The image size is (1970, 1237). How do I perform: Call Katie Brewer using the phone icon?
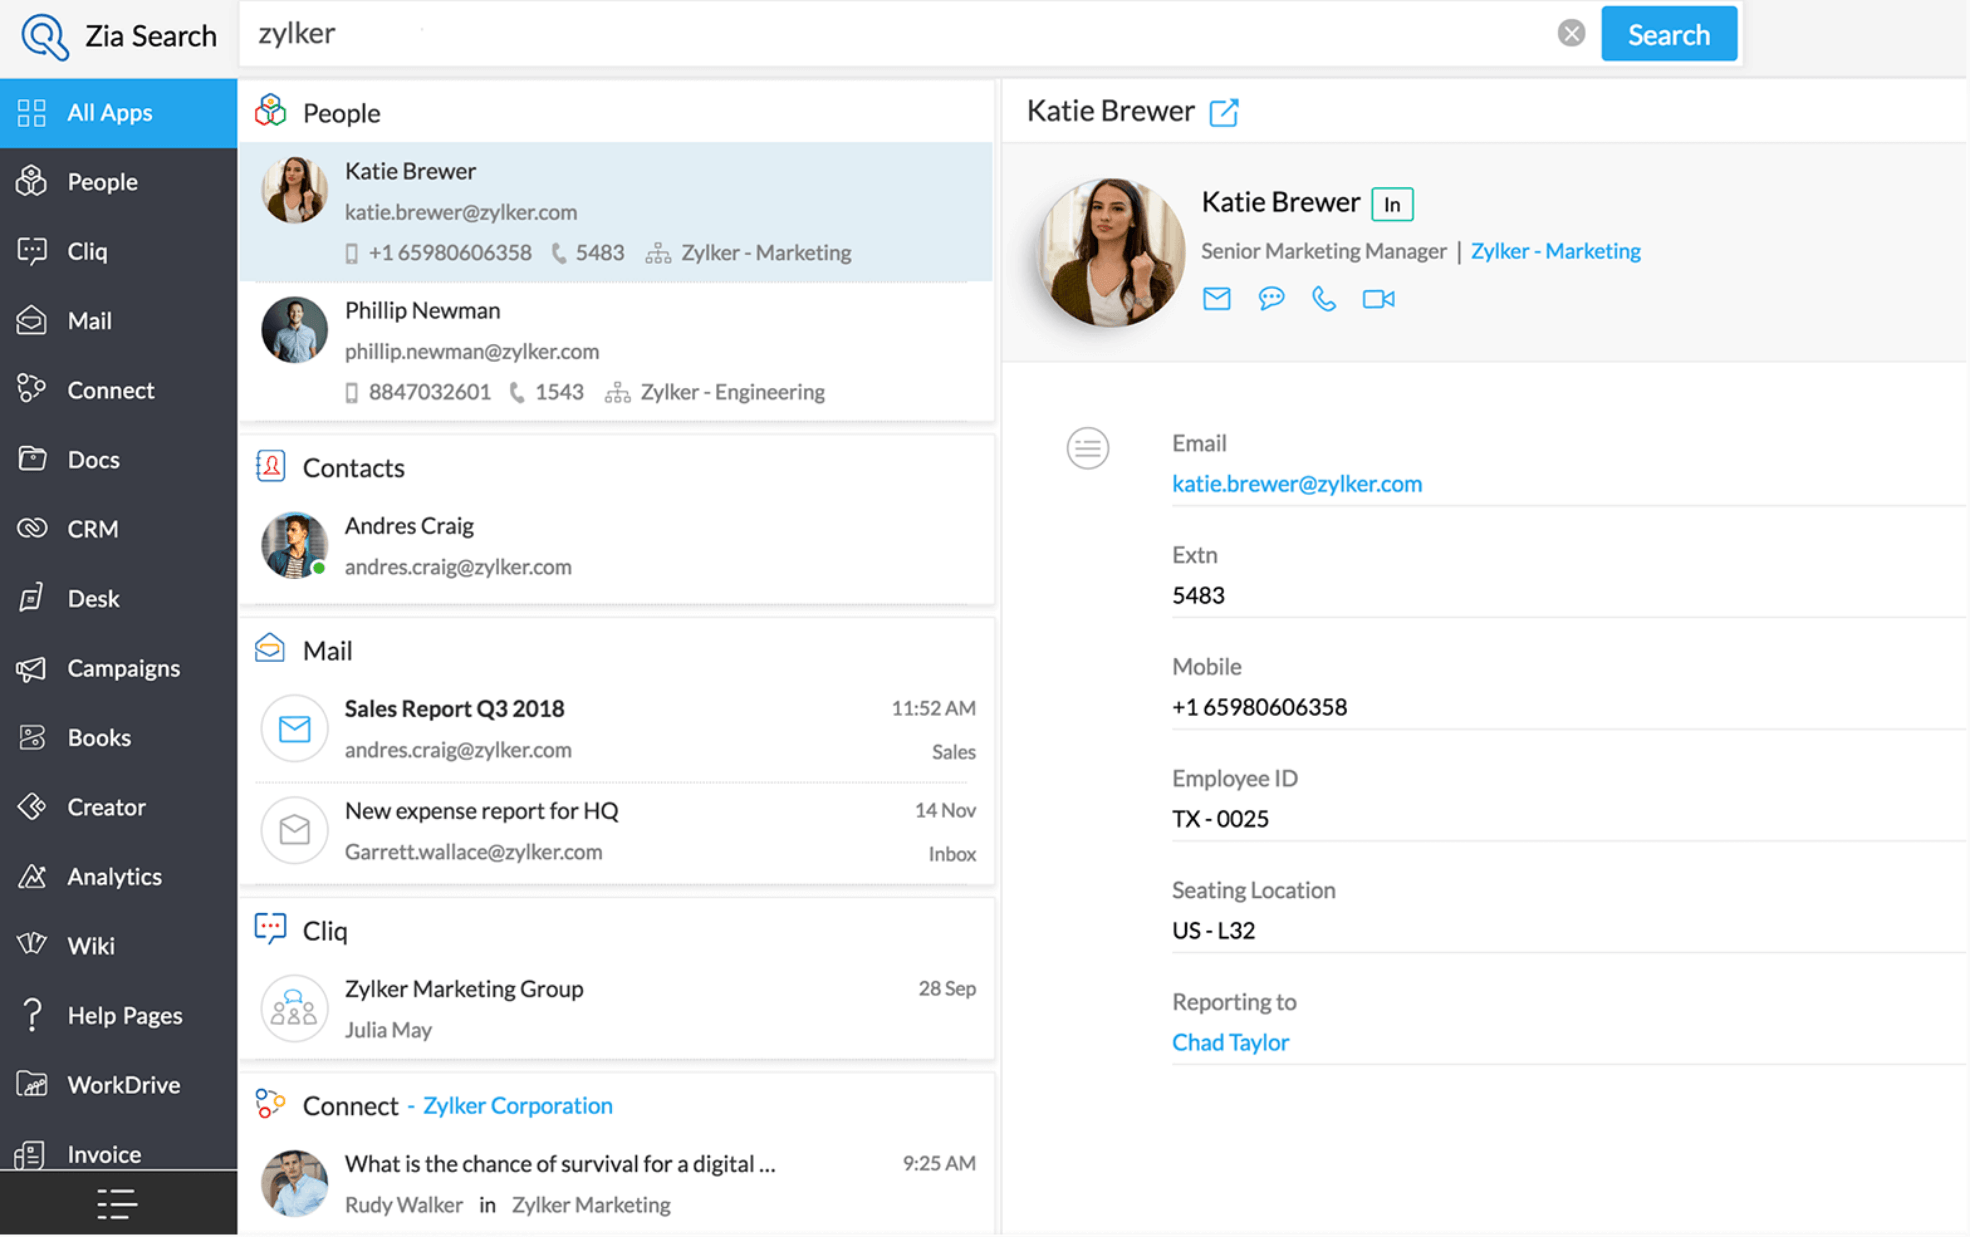tap(1324, 298)
